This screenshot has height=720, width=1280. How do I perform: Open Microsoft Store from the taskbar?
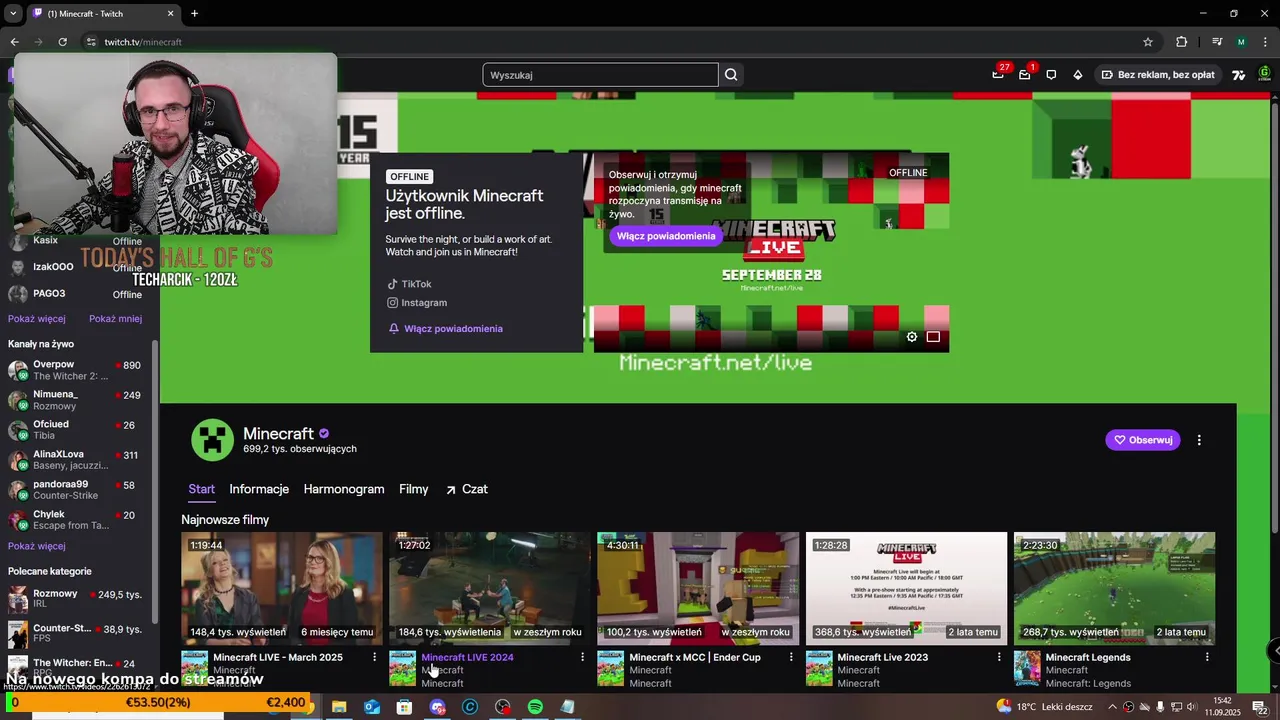404,707
